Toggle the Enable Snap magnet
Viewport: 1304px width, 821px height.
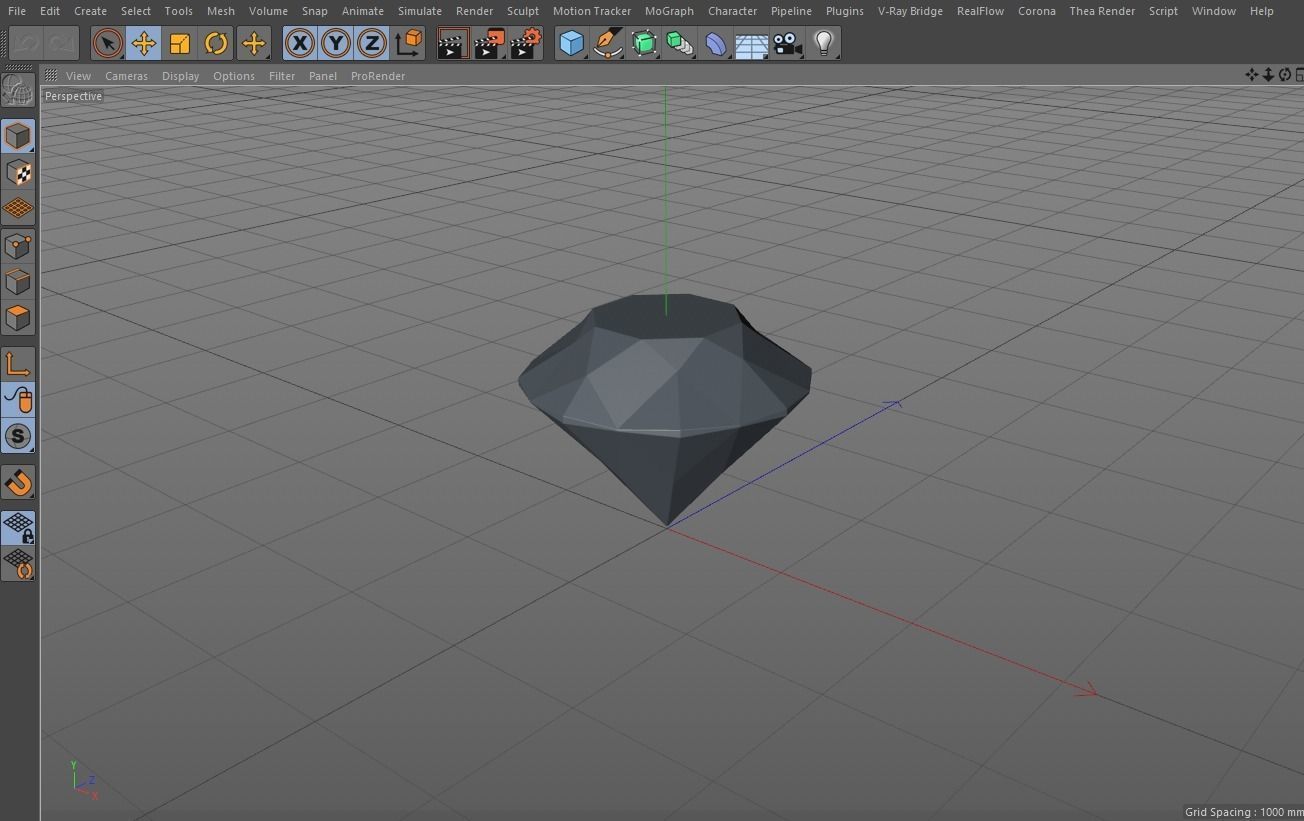[18, 482]
